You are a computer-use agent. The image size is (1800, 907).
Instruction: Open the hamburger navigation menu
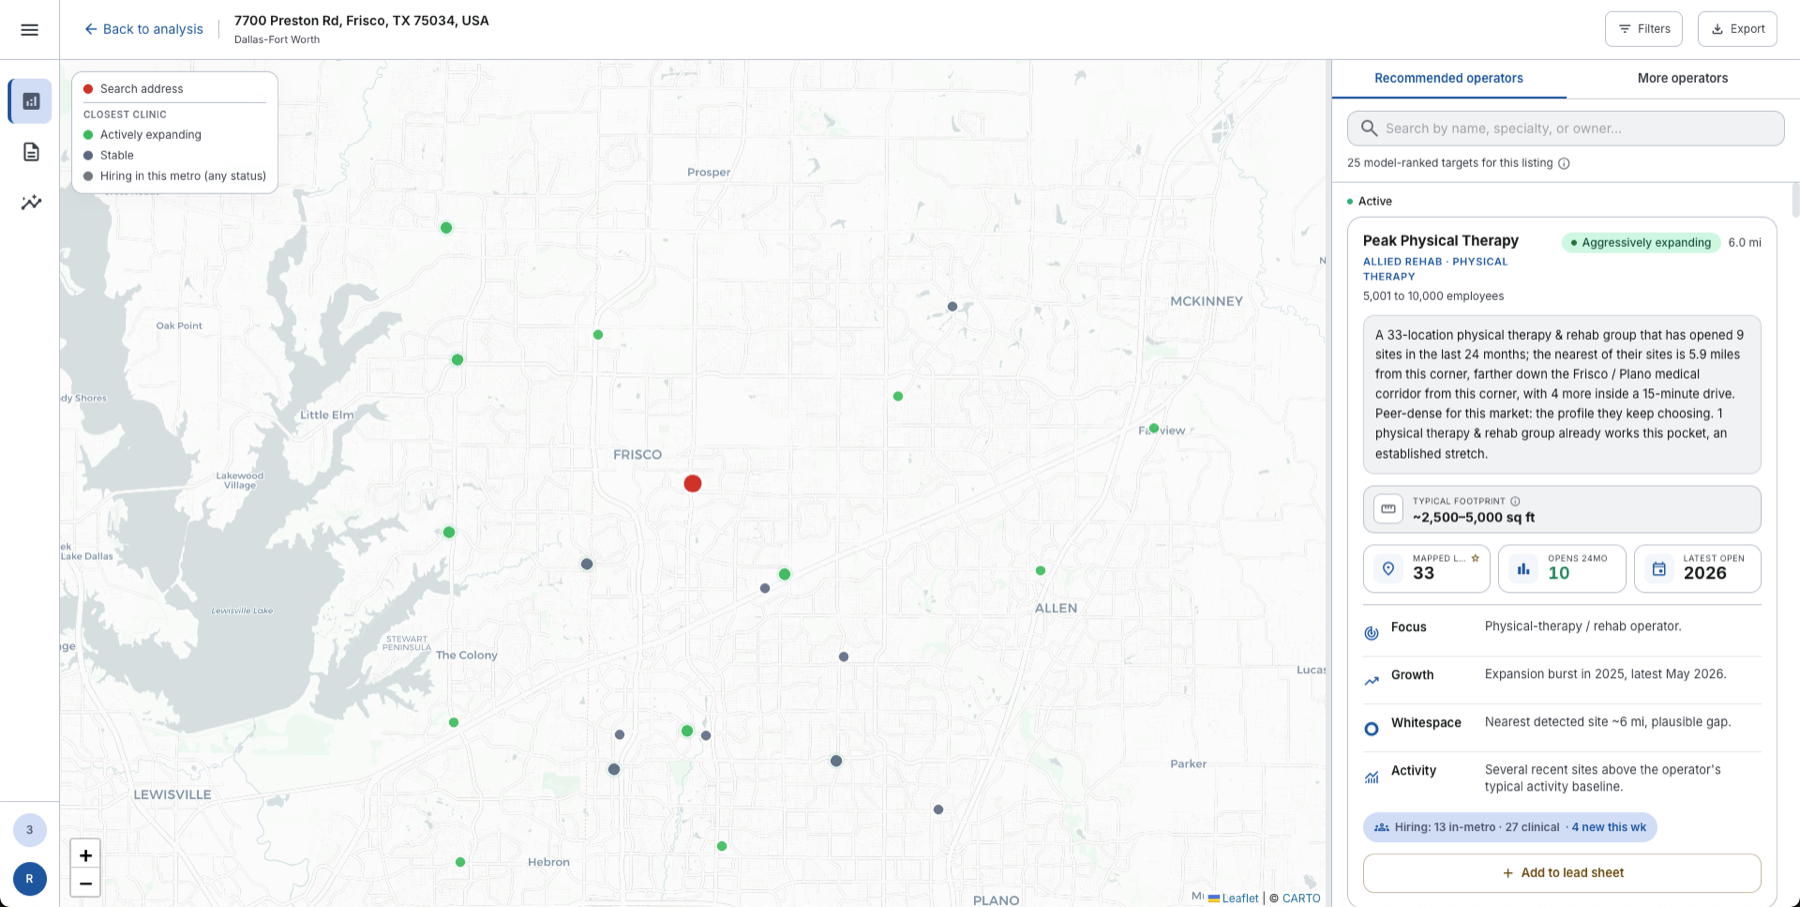(29, 29)
